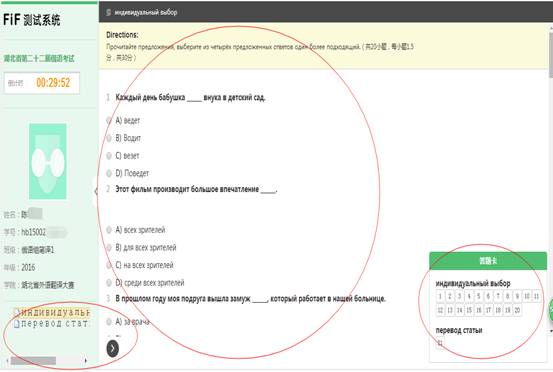This screenshot has width=553, height=372.
Task: Click the green student avatar picture
Action: coord(48,161)
